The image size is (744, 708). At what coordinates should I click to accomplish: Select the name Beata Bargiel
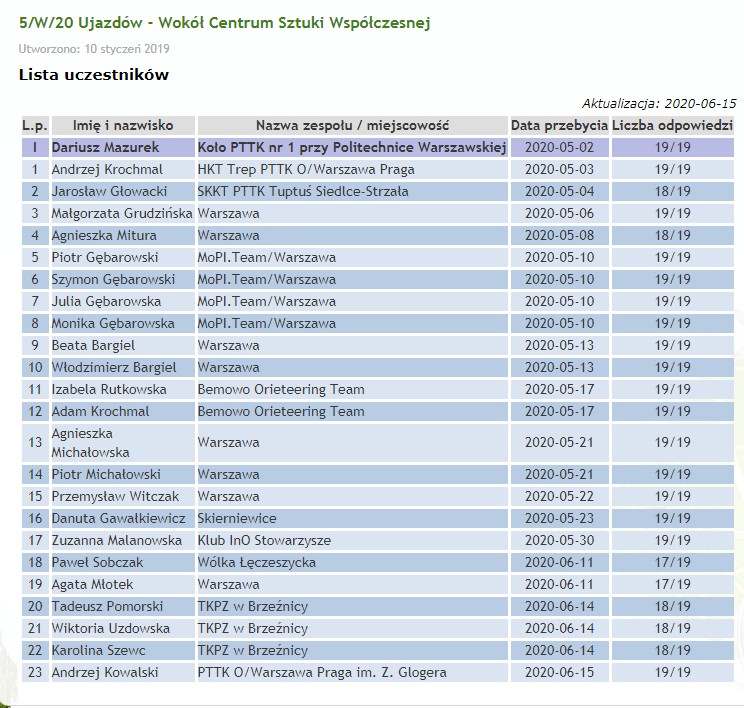(x=93, y=345)
